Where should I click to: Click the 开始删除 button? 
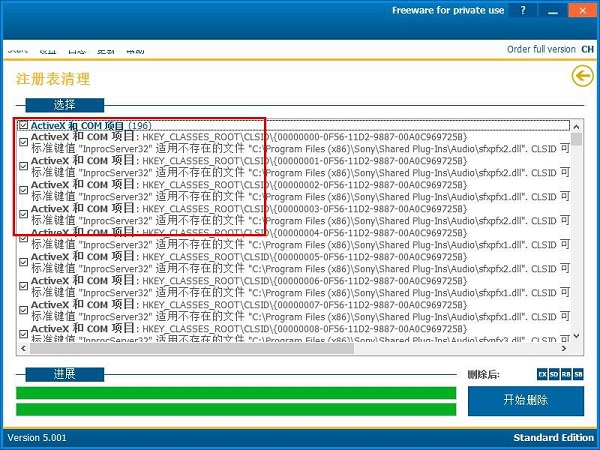coord(526,401)
